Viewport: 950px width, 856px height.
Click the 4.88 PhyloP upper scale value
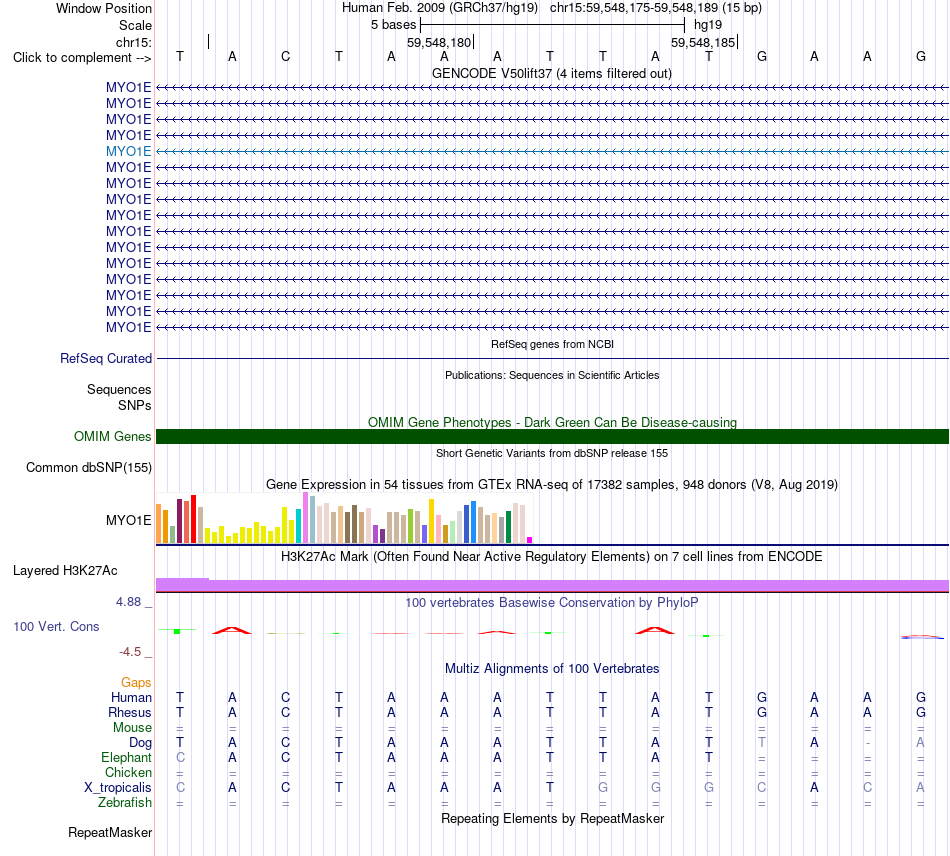coord(128,602)
